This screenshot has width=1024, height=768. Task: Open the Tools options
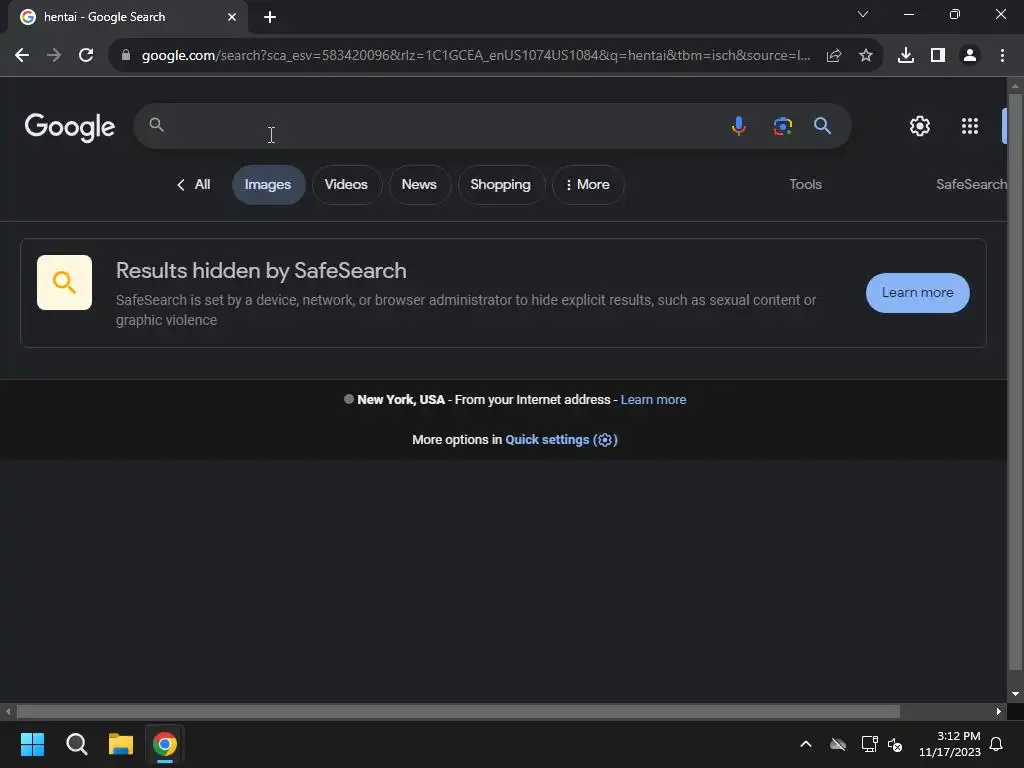point(805,185)
